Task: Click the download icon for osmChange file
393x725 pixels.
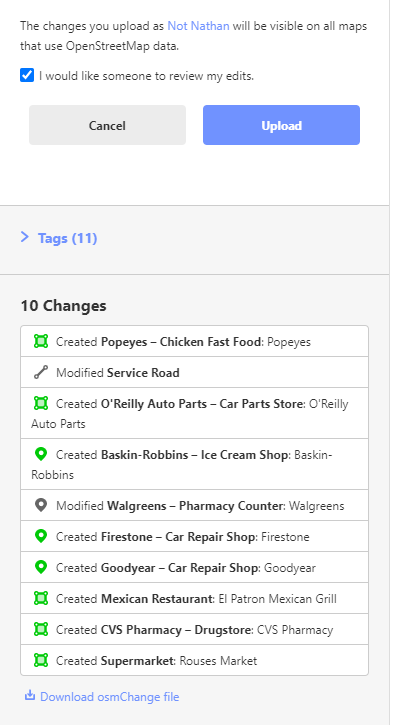Action: tap(30, 695)
